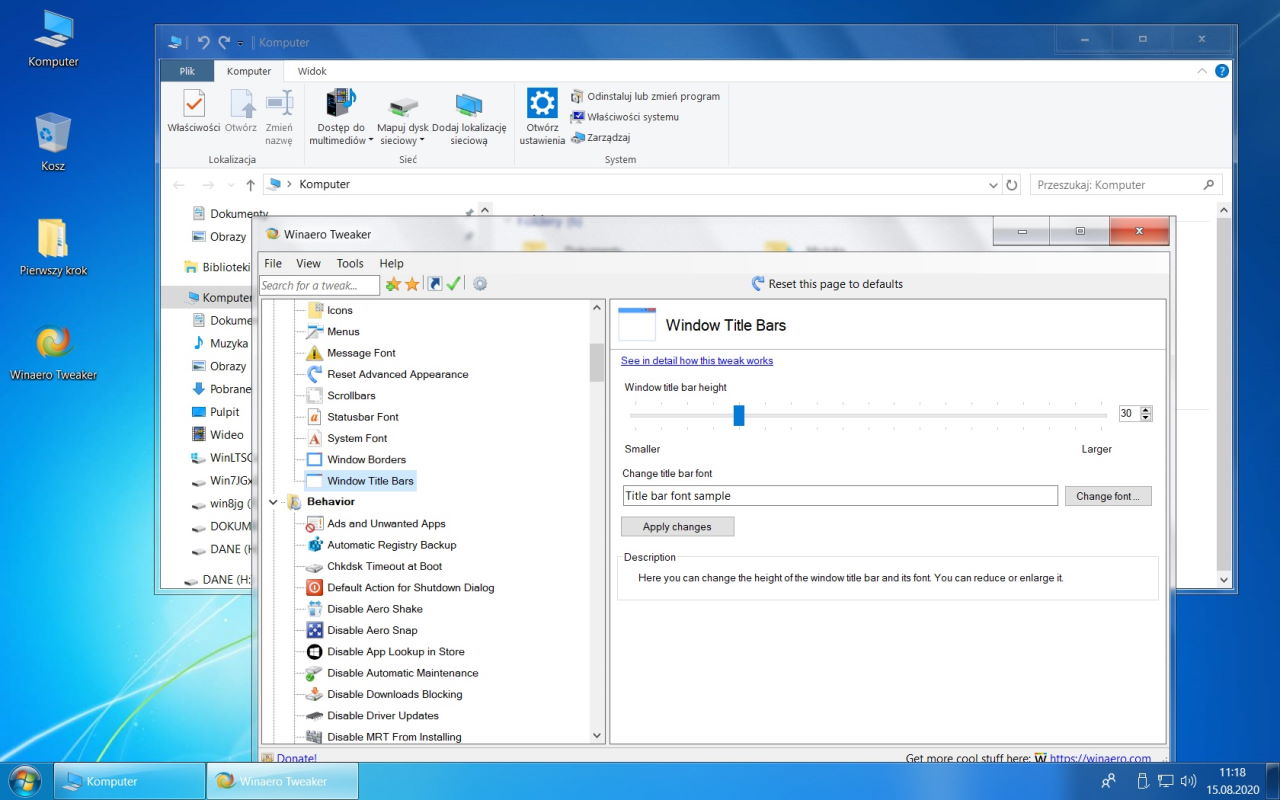The width and height of the screenshot is (1280, 800).
Task: Select Muzyka in Explorer navigation pane
Action: click(228, 343)
